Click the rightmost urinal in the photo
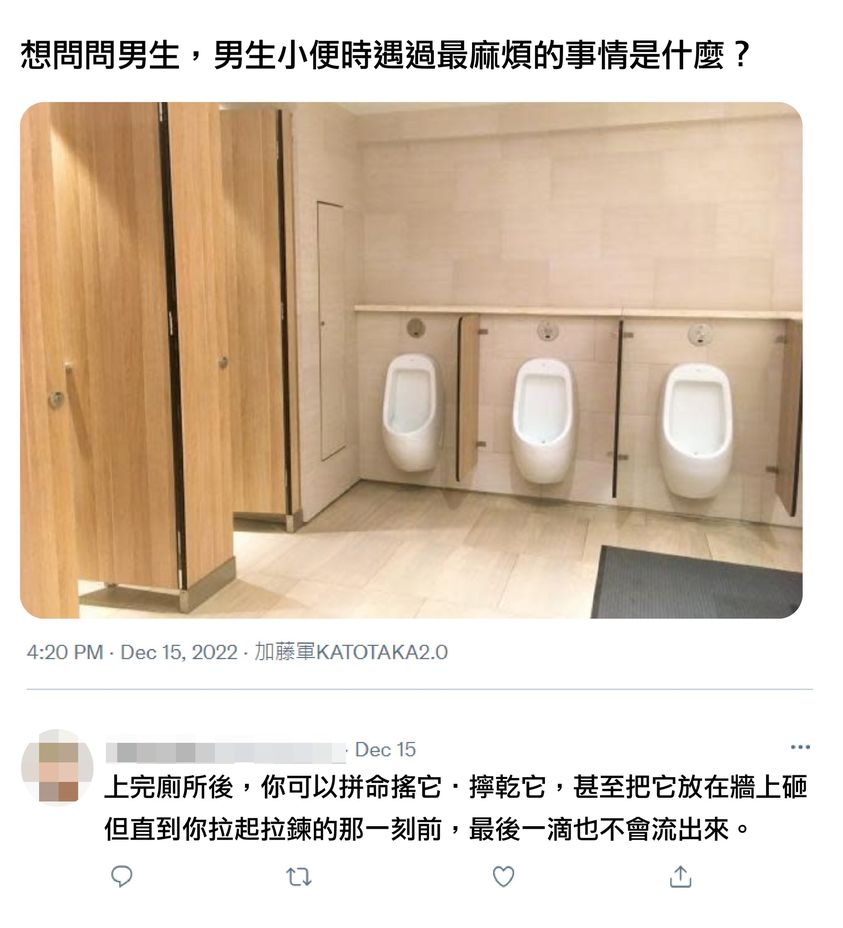Image resolution: width=843 pixels, height=928 pixels. tap(696, 430)
